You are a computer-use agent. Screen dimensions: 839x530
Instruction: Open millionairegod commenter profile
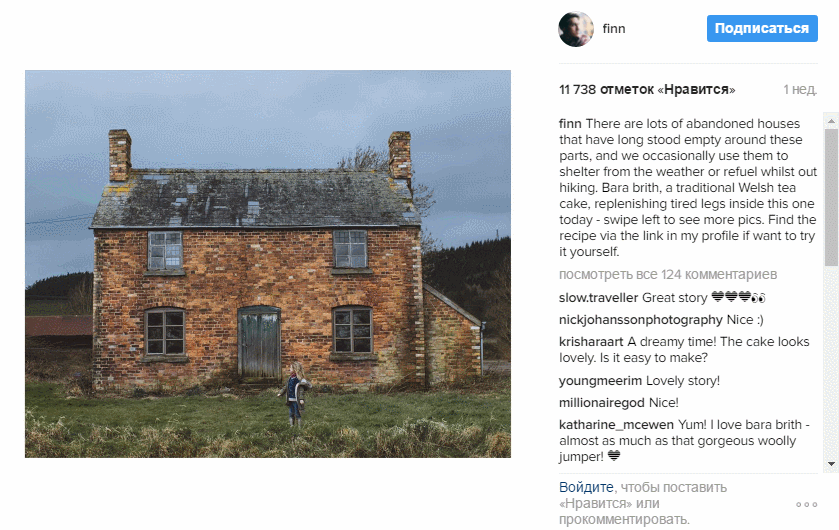[x=601, y=403]
